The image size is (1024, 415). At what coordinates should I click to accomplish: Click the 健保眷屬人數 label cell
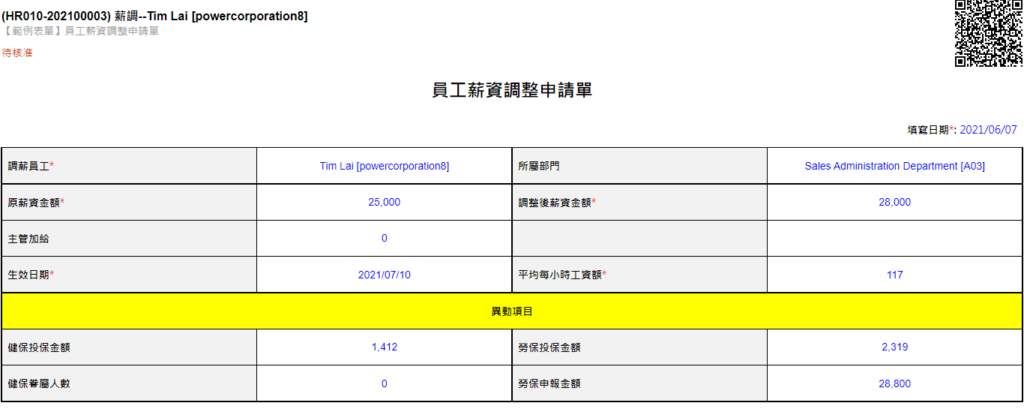[129, 384]
